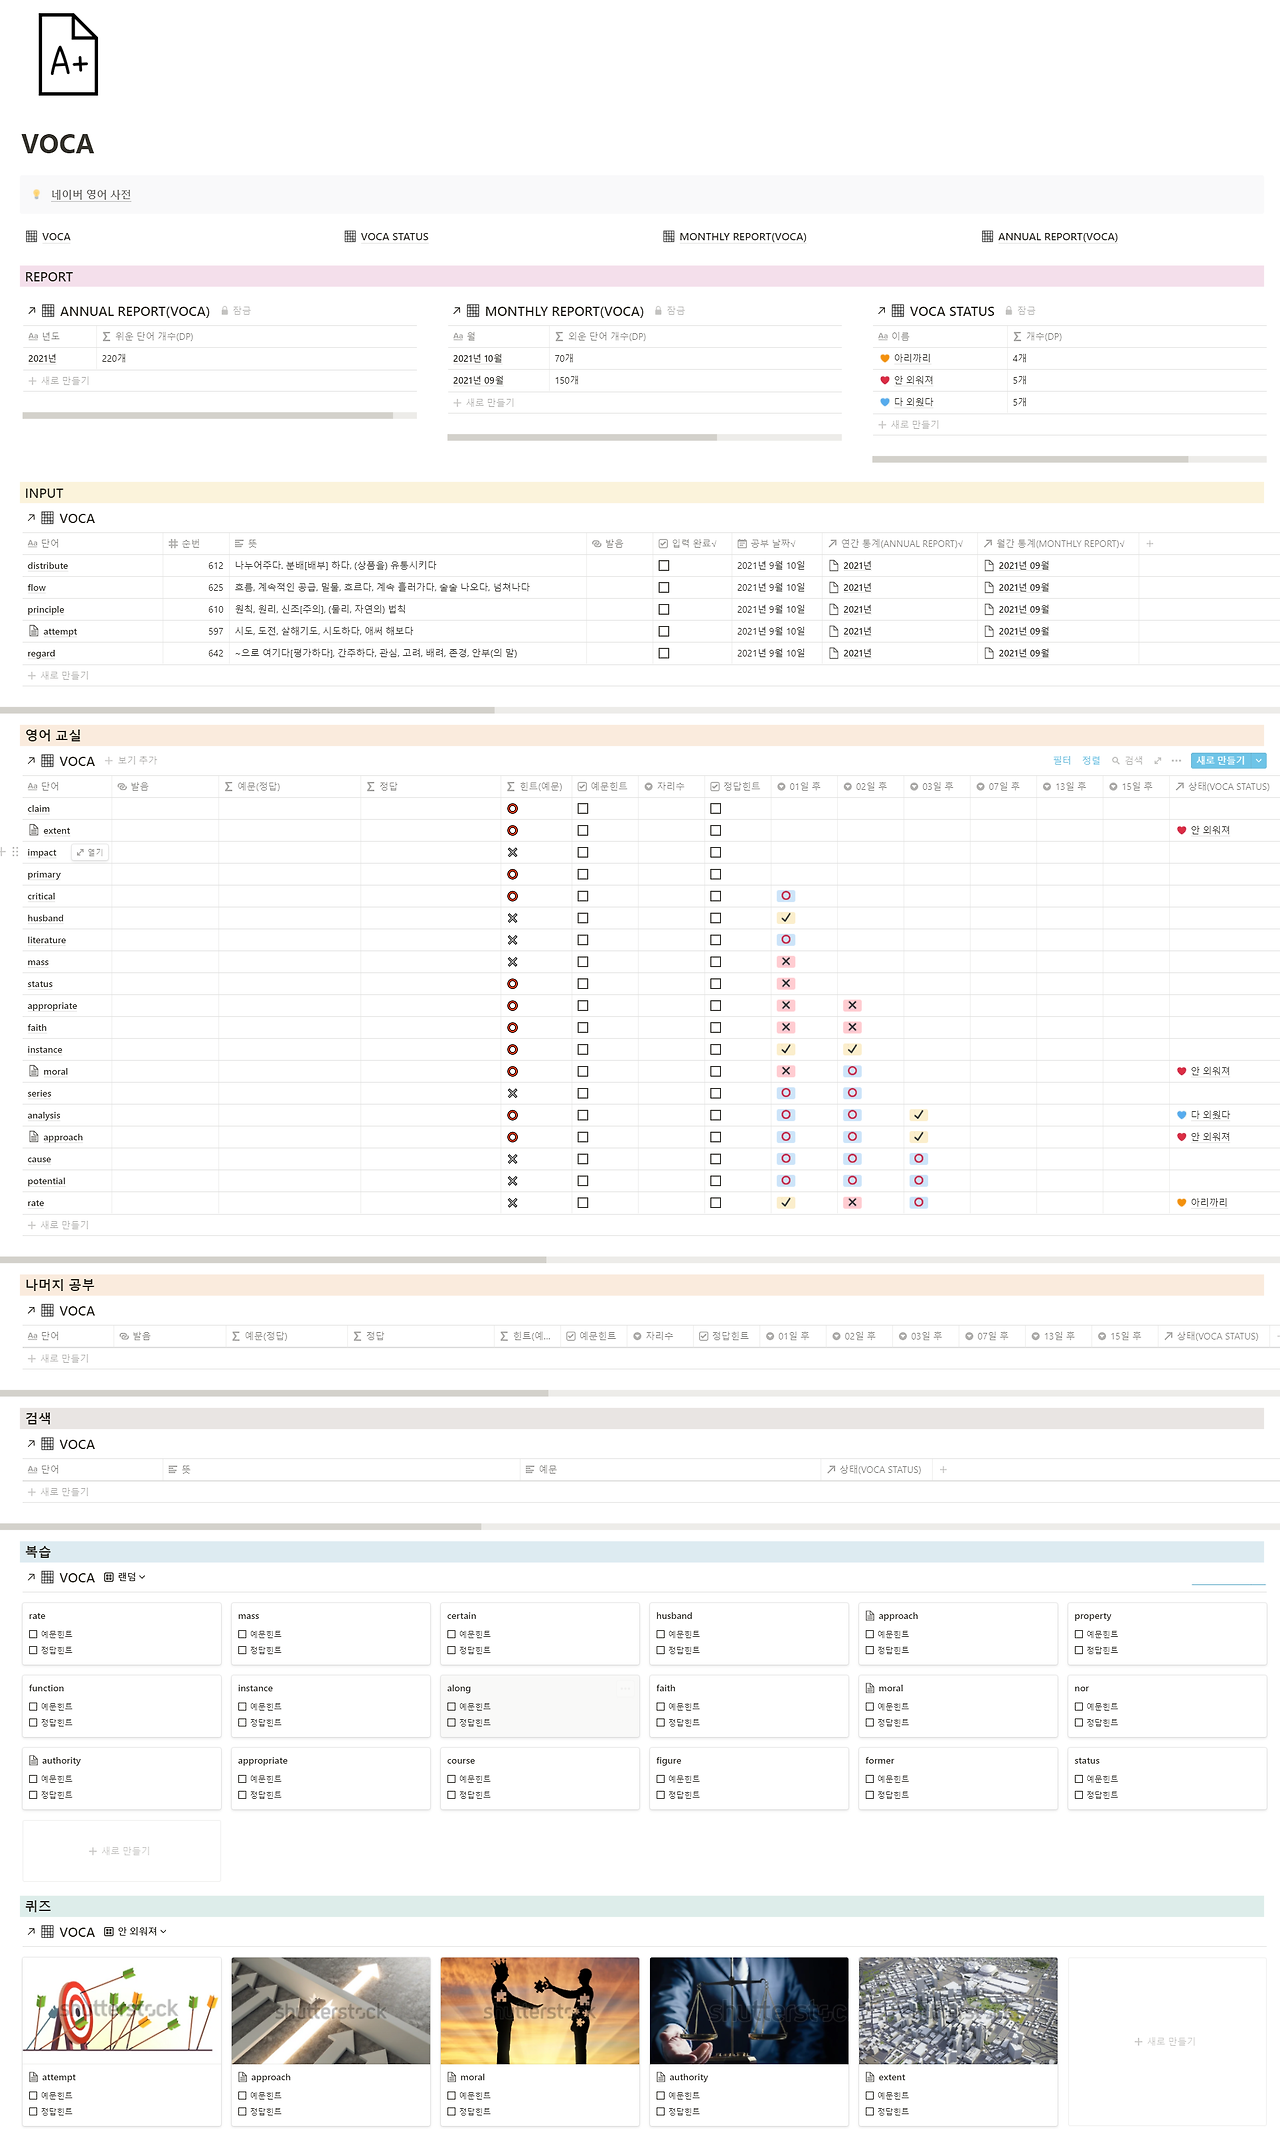Screen dimensions: 1280x2140
Task: Check 입력 완료 for the regard row
Action: click(664, 654)
